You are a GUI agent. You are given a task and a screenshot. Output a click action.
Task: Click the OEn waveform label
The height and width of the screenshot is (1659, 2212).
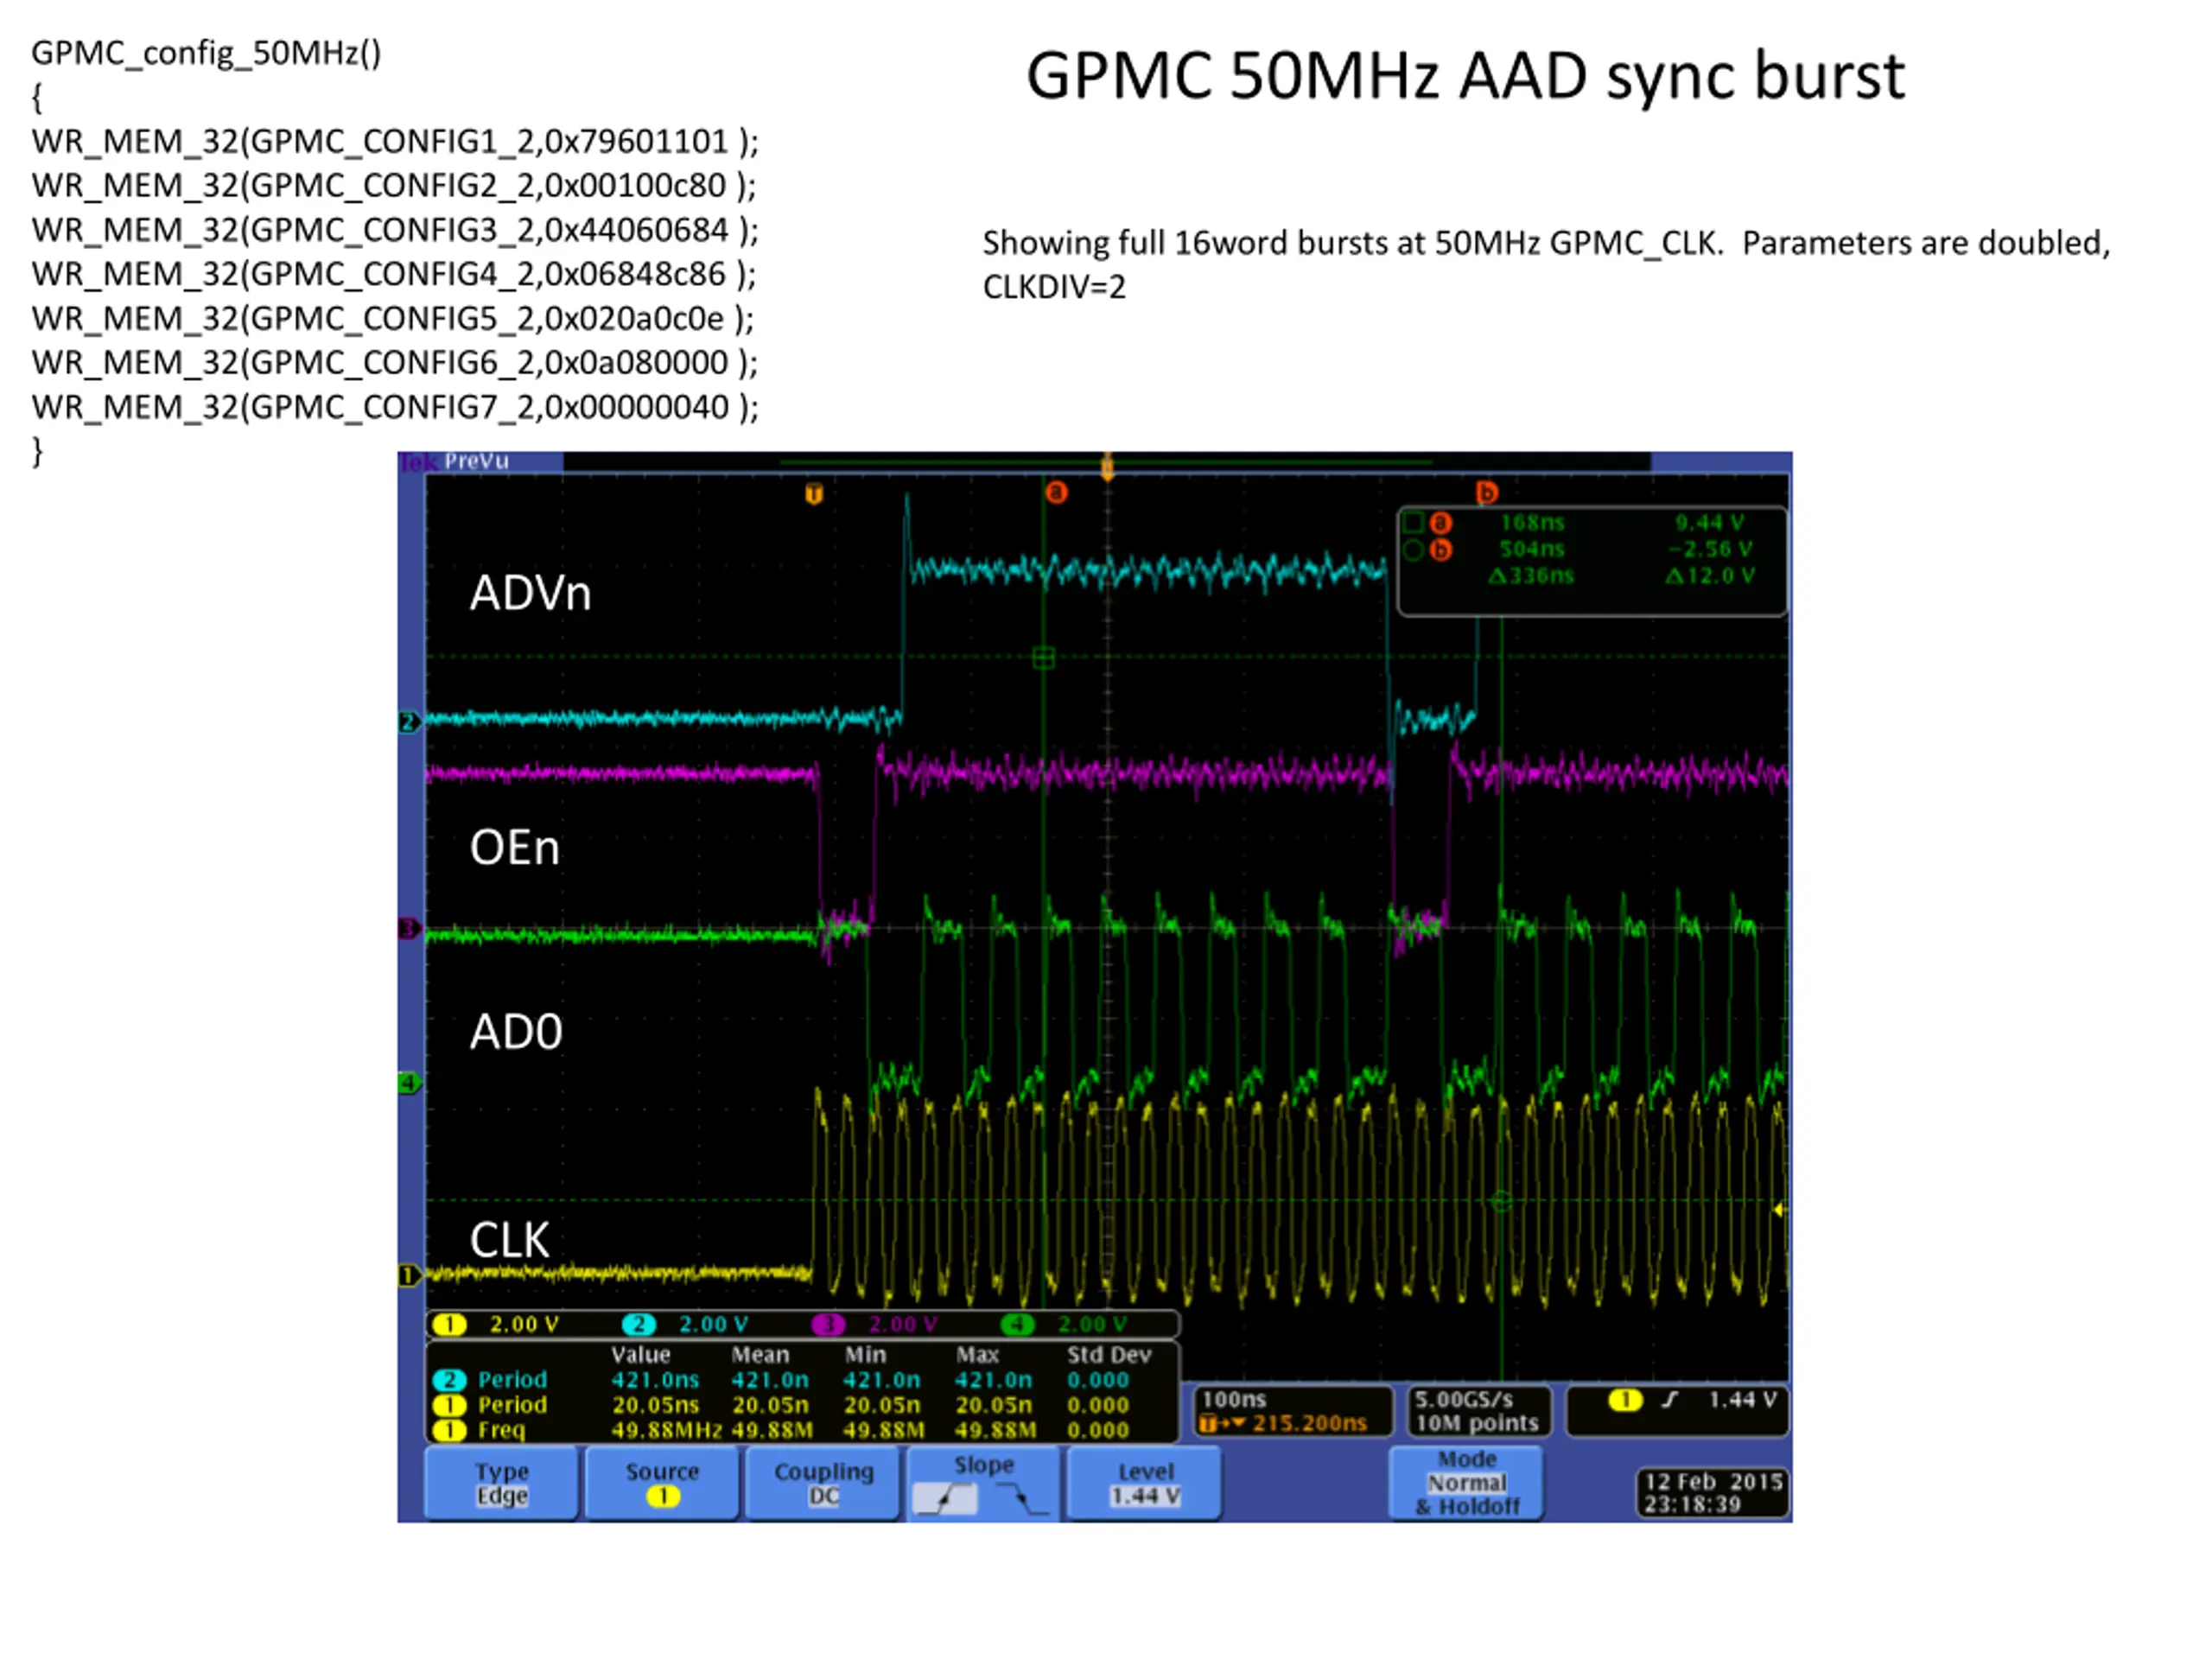coord(514,848)
